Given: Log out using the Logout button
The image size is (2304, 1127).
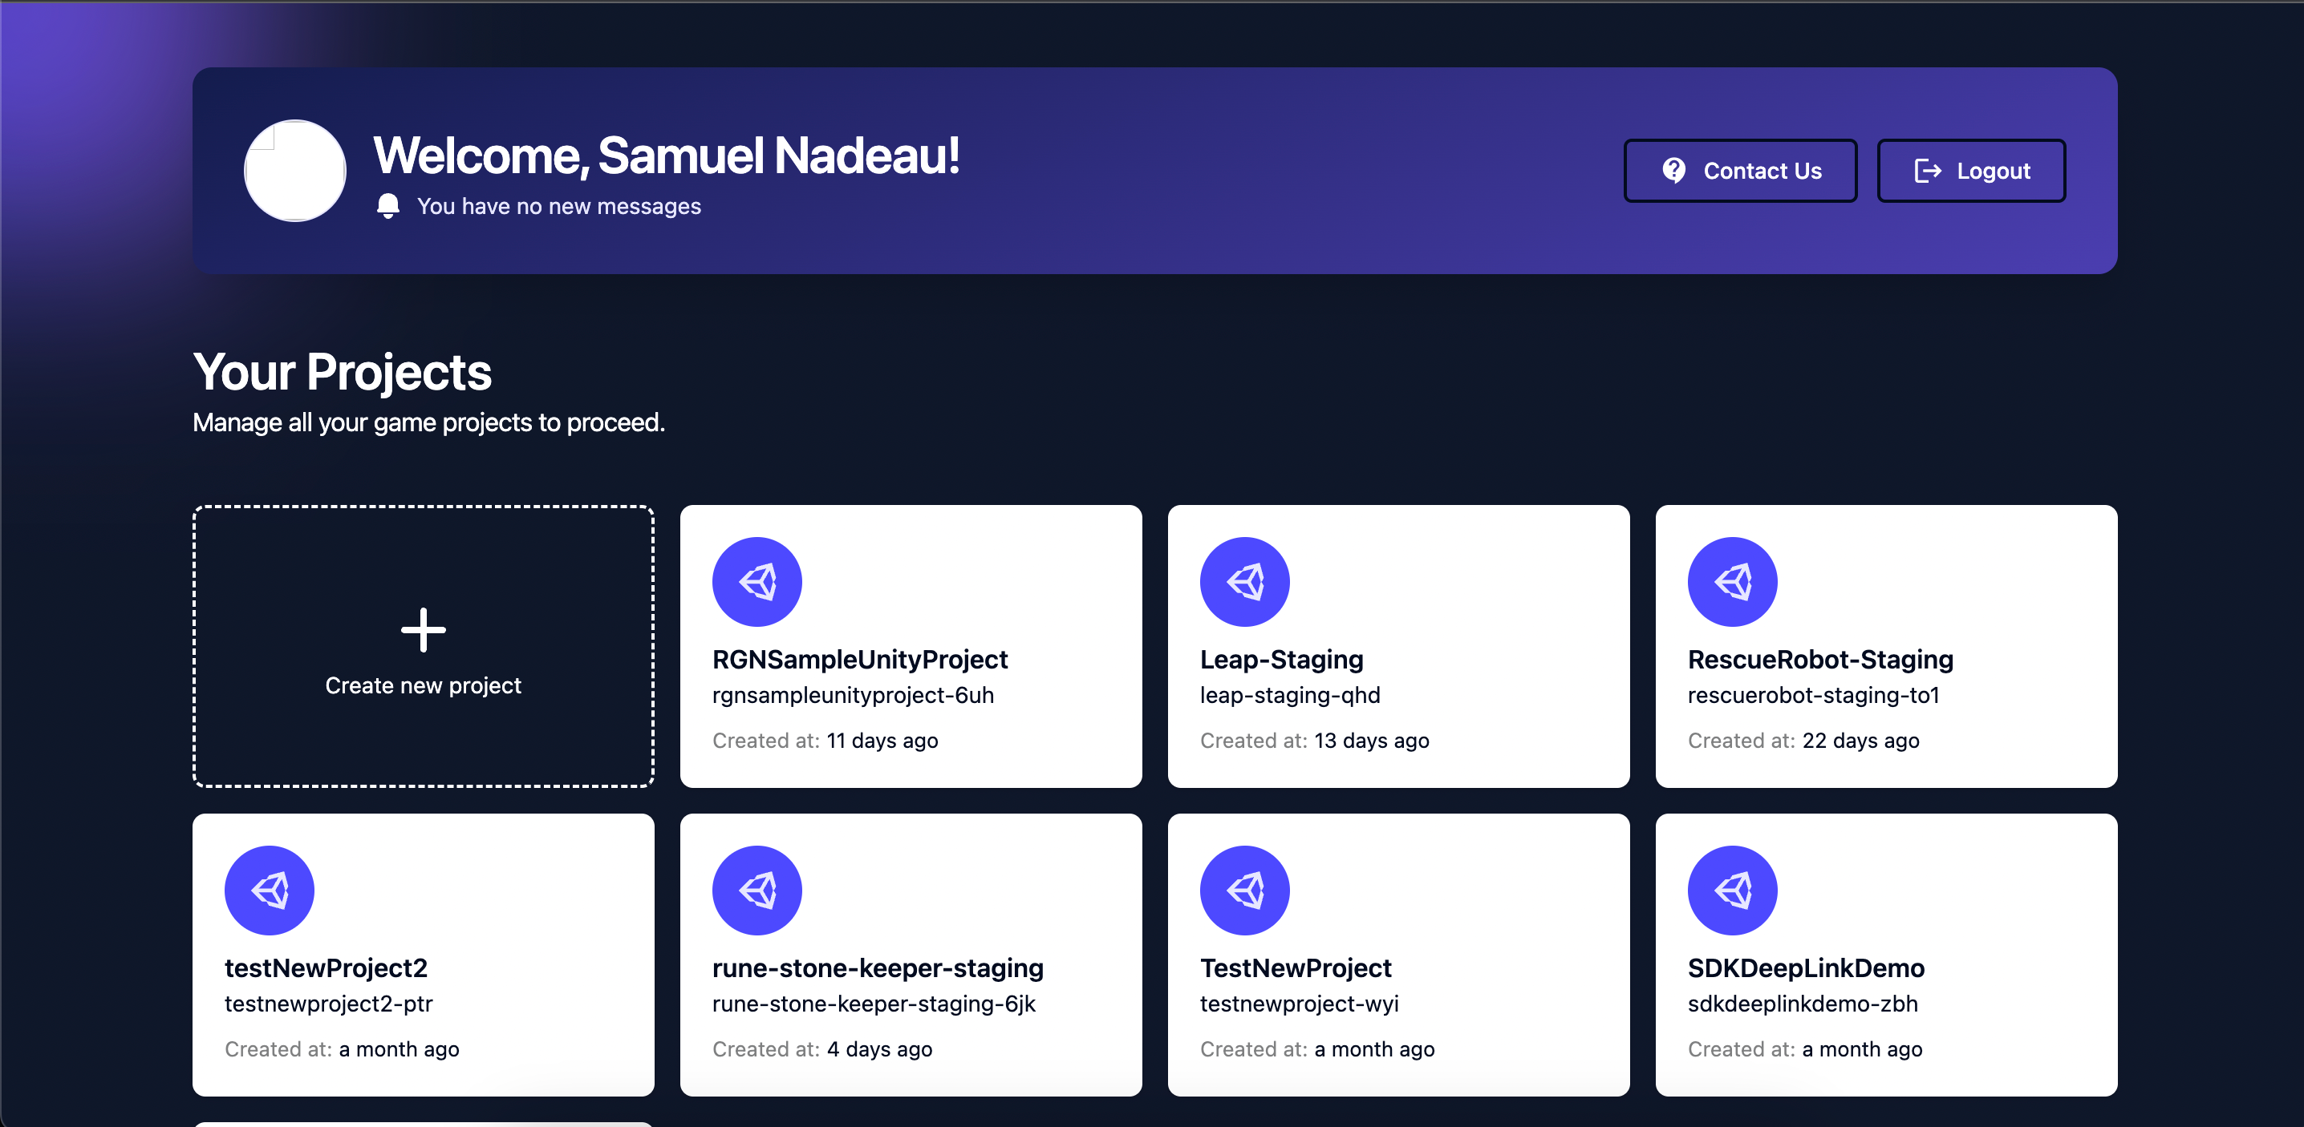Looking at the screenshot, I should click(1971, 171).
